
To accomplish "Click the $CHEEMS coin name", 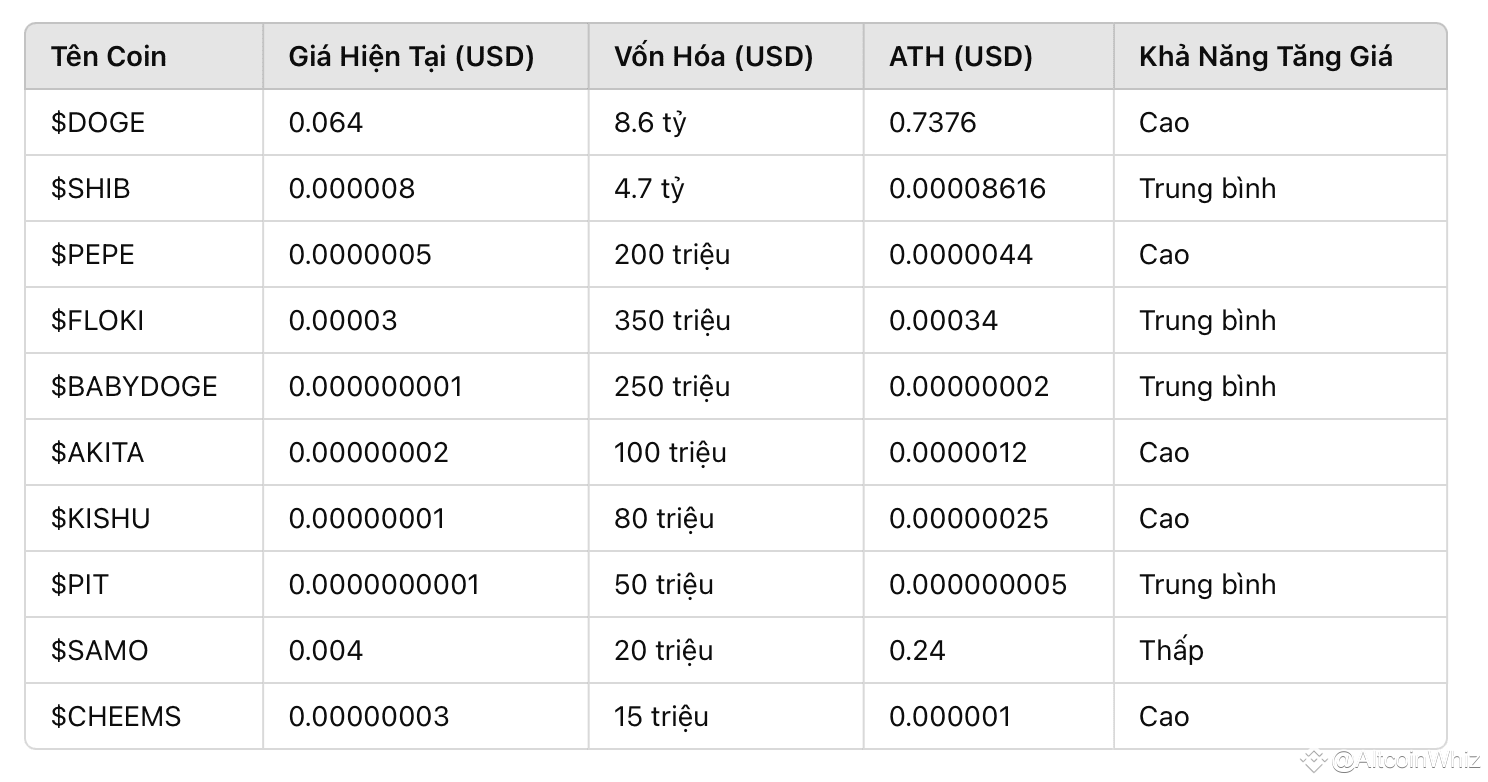I will click(116, 717).
